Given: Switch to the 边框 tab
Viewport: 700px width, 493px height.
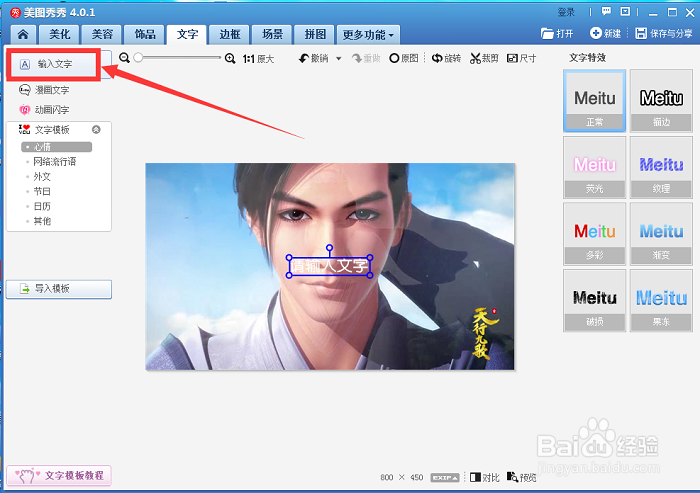Looking at the screenshot, I should click(230, 34).
